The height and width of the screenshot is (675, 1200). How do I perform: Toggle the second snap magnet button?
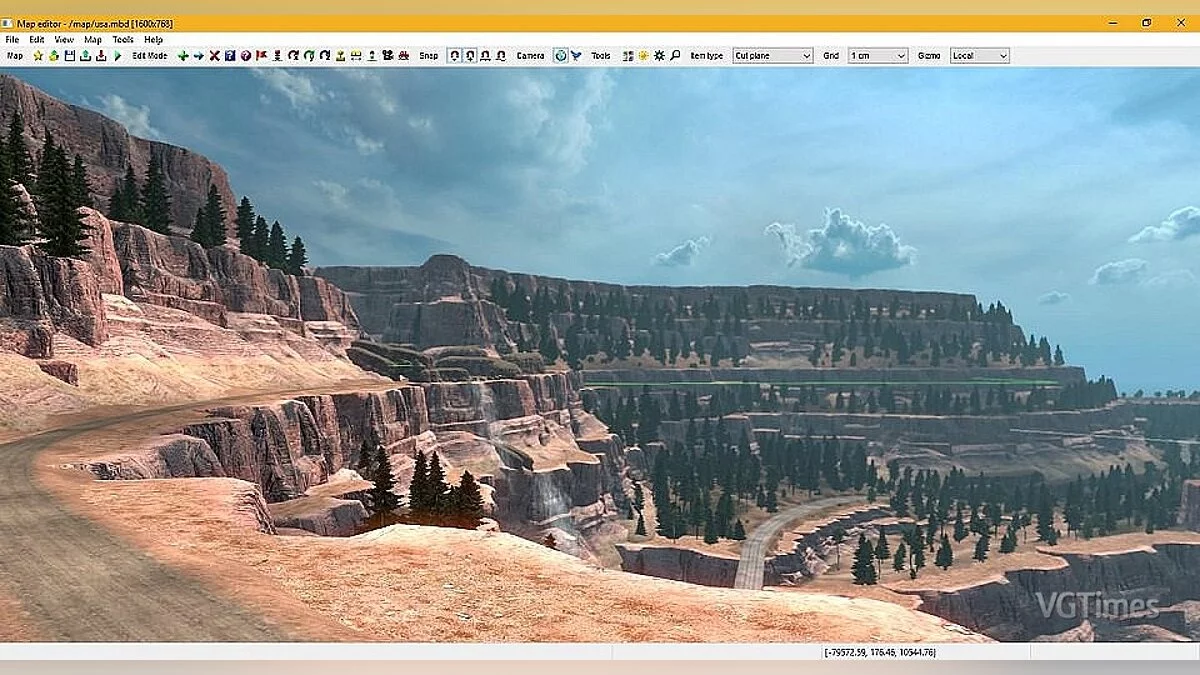[x=470, y=56]
